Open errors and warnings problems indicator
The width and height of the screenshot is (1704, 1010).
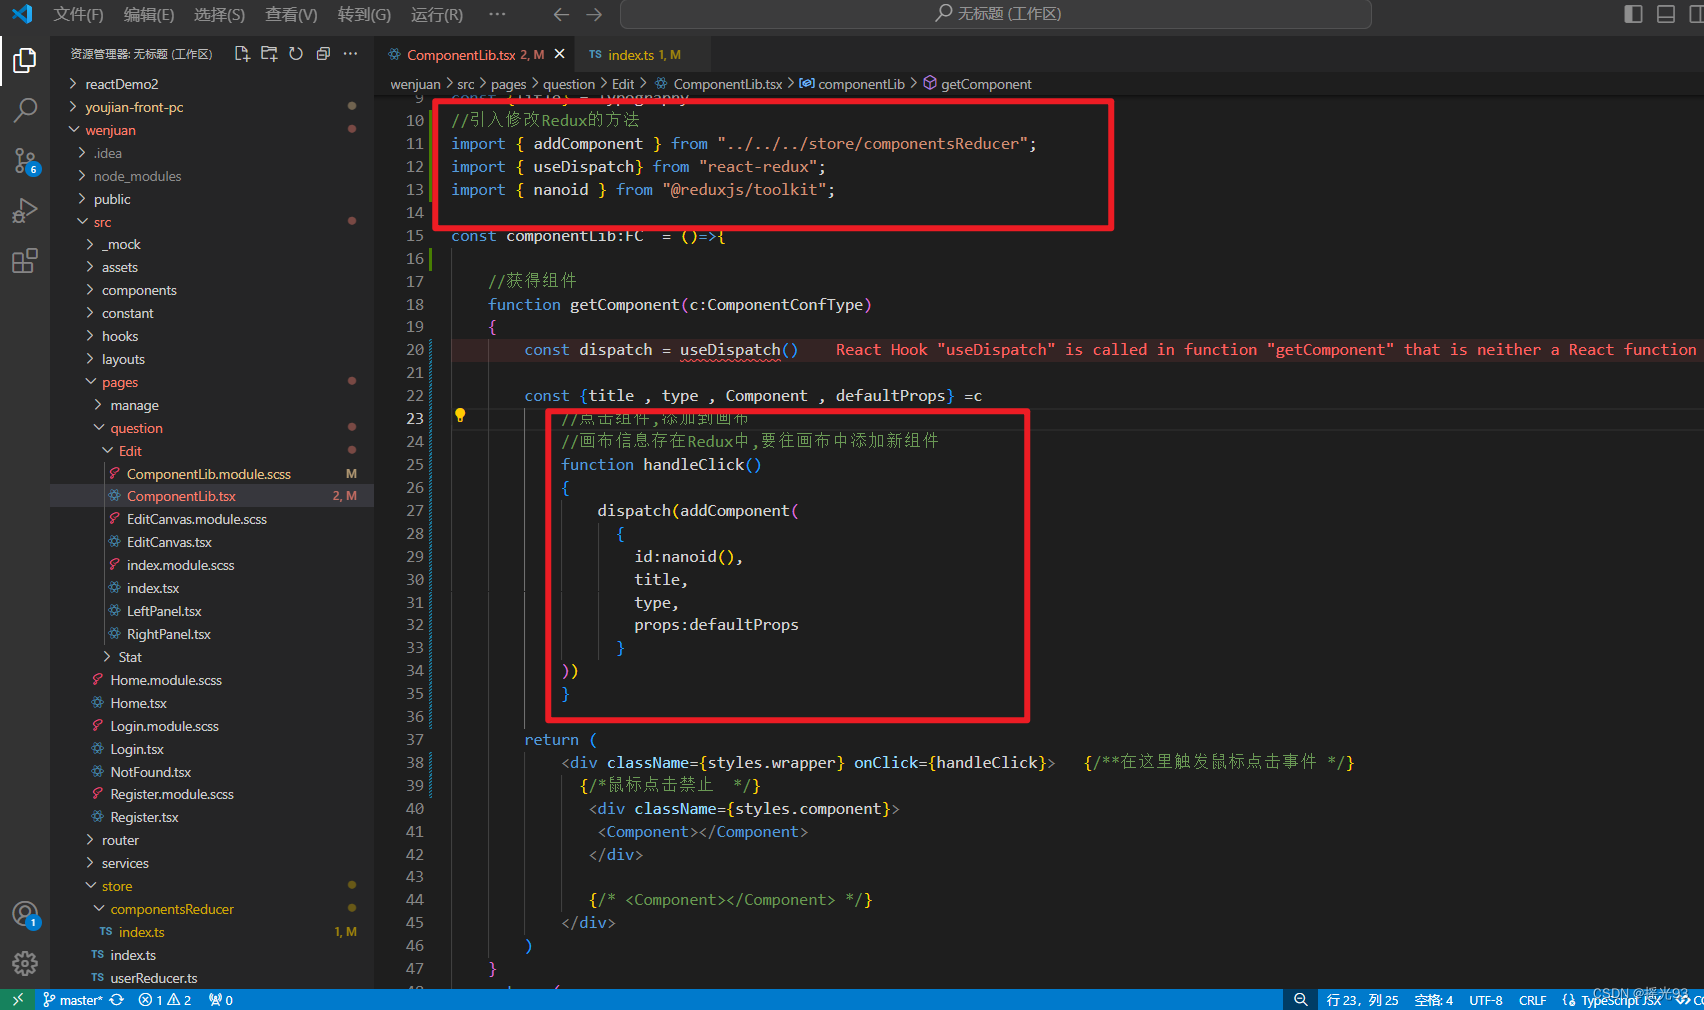[164, 1000]
